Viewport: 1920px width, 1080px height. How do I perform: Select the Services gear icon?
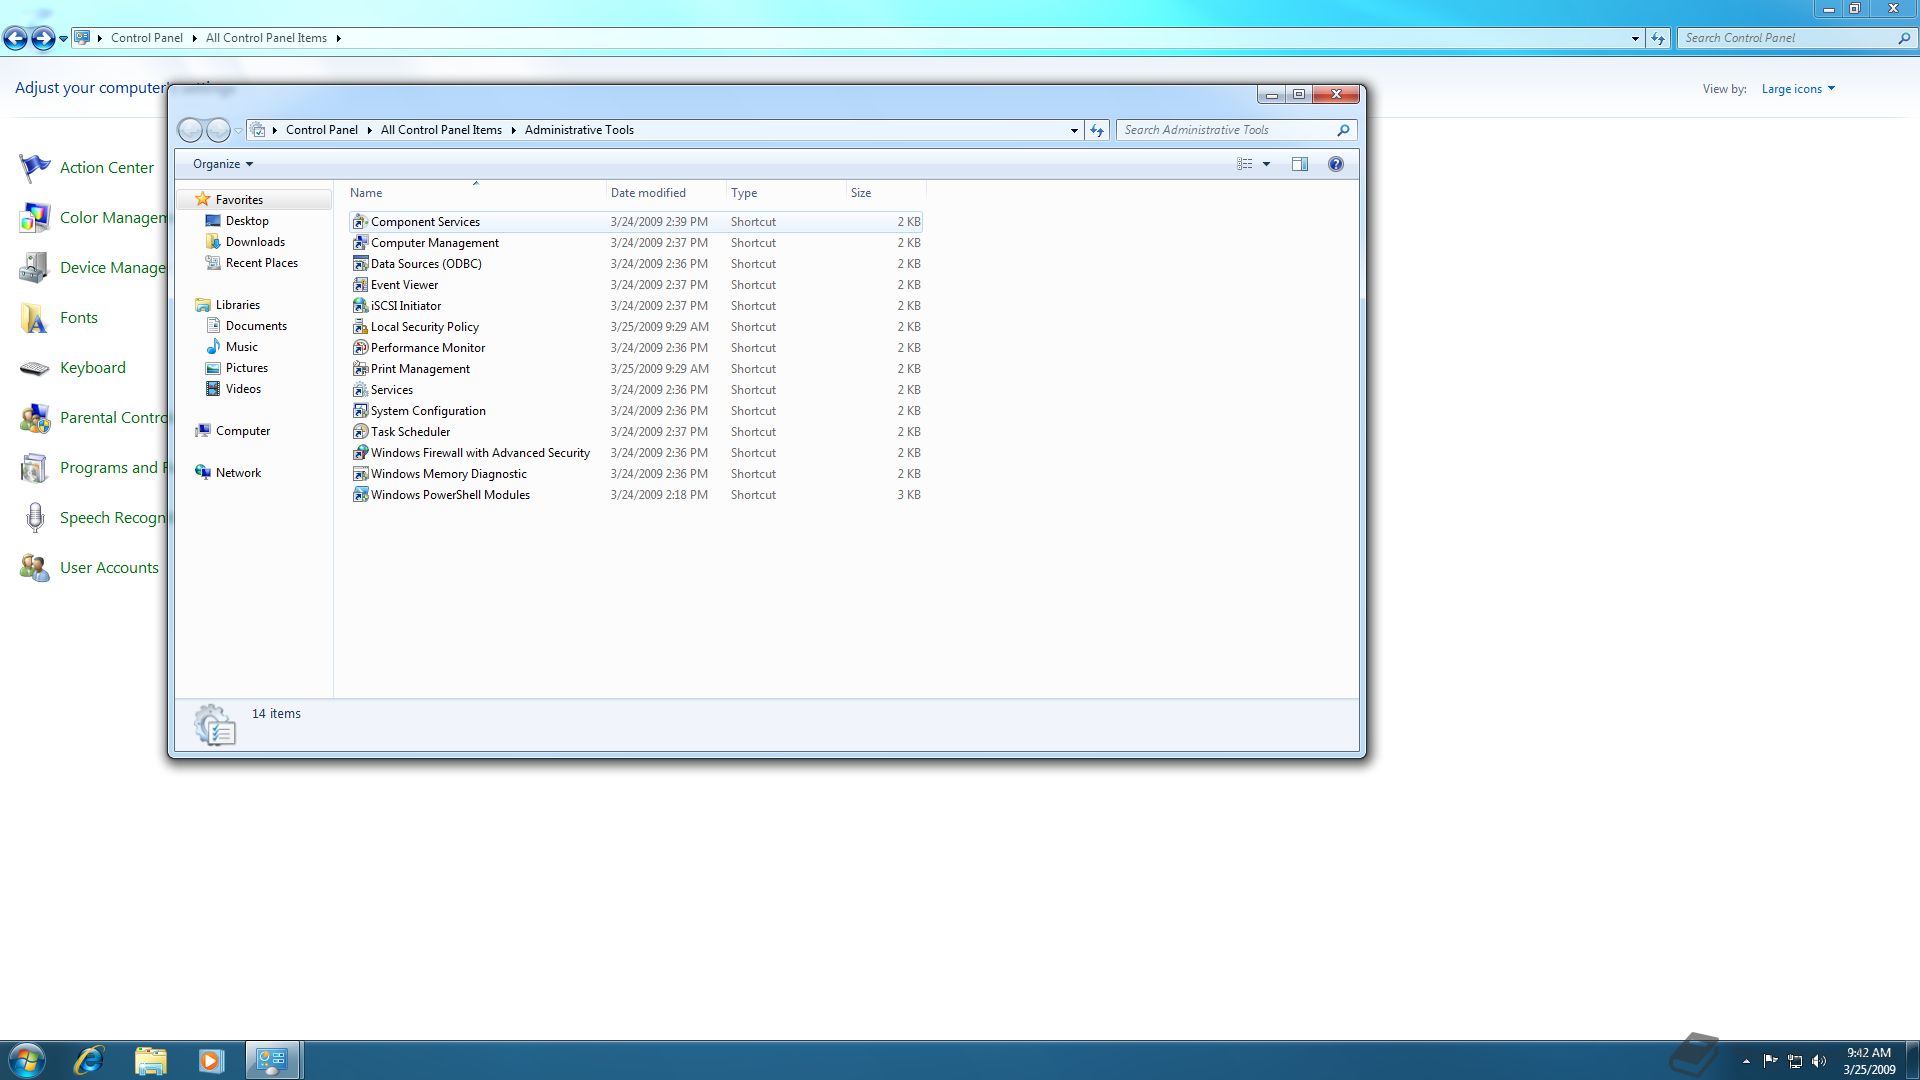(x=360, y=390)
